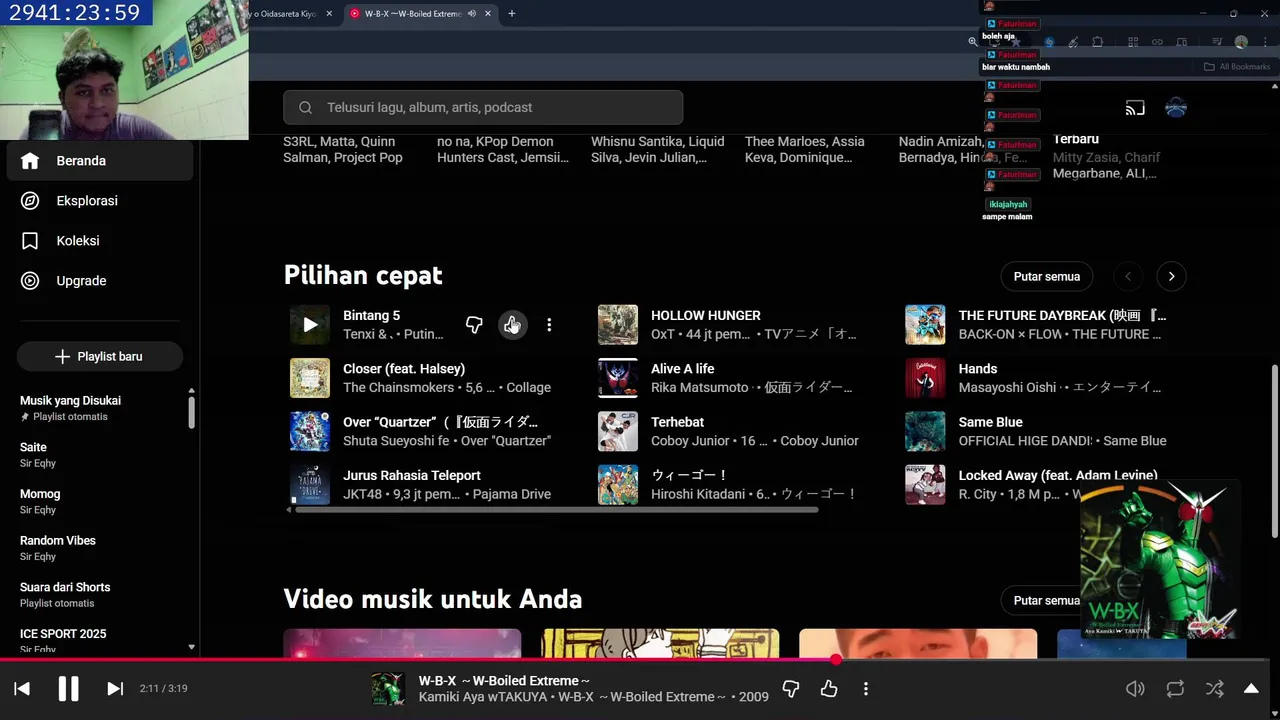Like the Bintang 5 track

pyautogui.click(x=512, y=325)
